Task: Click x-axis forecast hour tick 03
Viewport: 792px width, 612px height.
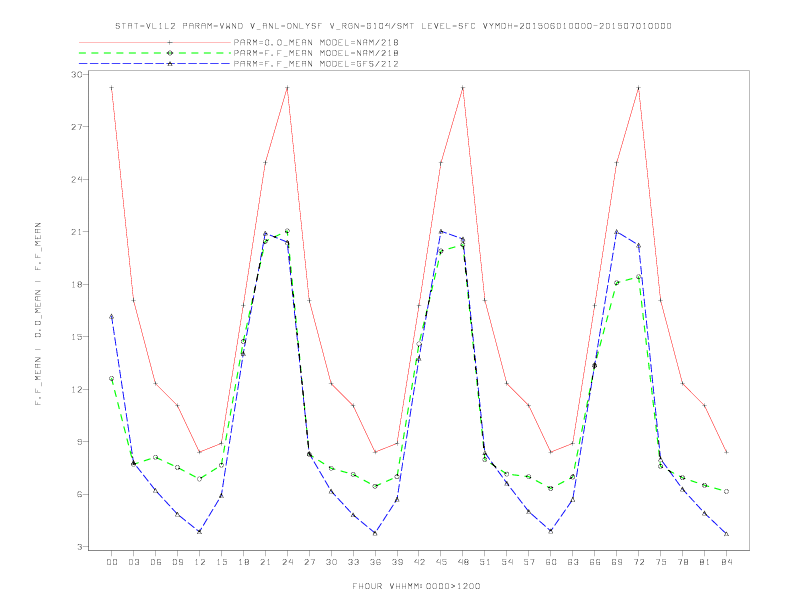Action: coord(133,562)
